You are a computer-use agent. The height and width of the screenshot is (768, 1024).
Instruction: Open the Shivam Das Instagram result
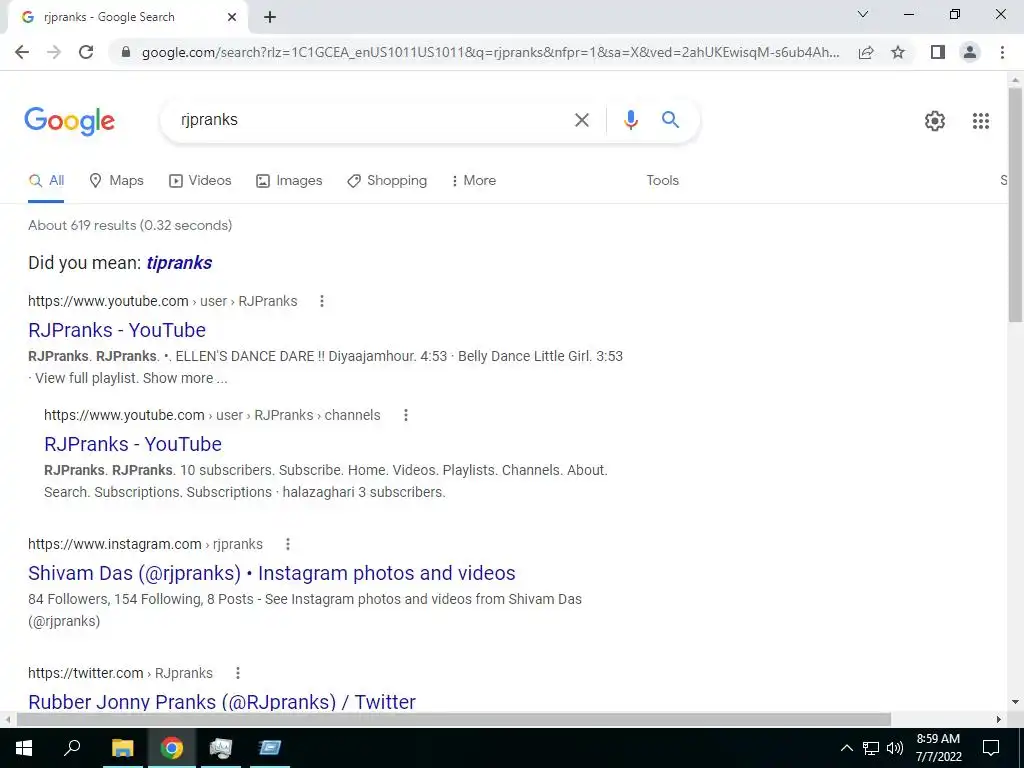[x=272, y=573]
